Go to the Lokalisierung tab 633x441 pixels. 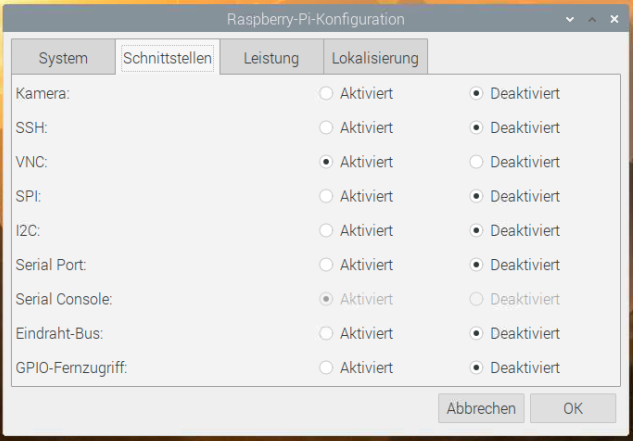pyautogui.click(x=376, y=58)
